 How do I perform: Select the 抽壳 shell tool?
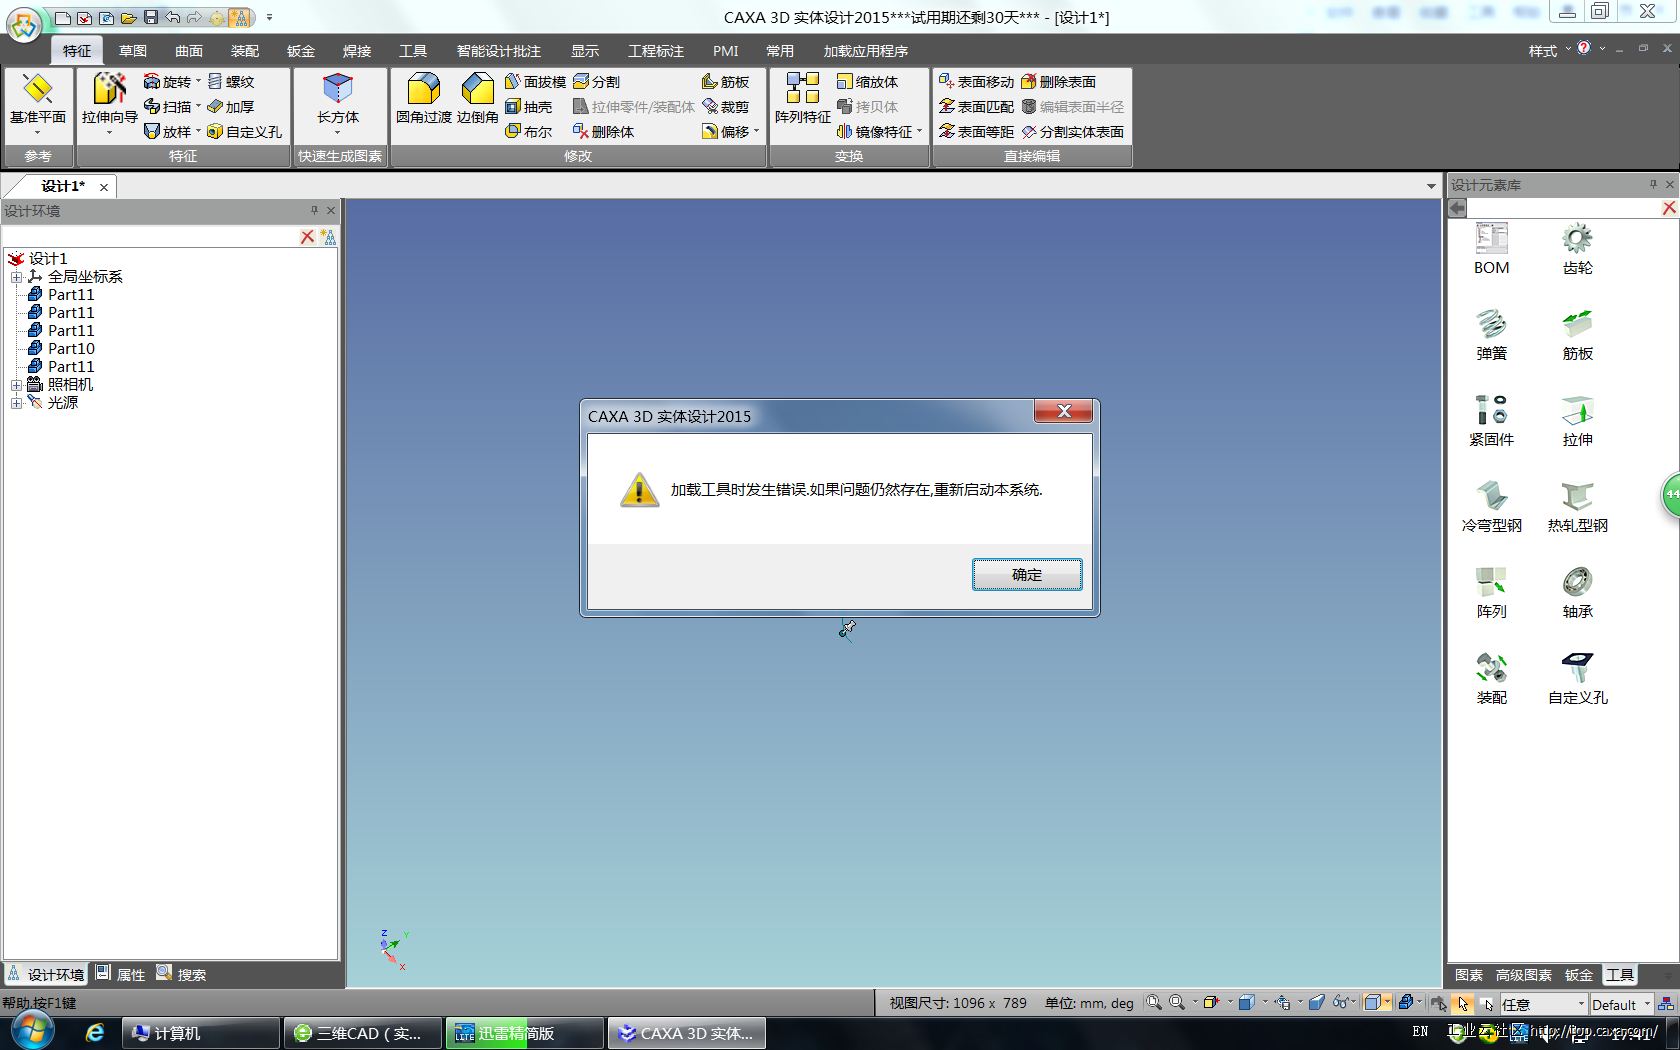[529, 106]
